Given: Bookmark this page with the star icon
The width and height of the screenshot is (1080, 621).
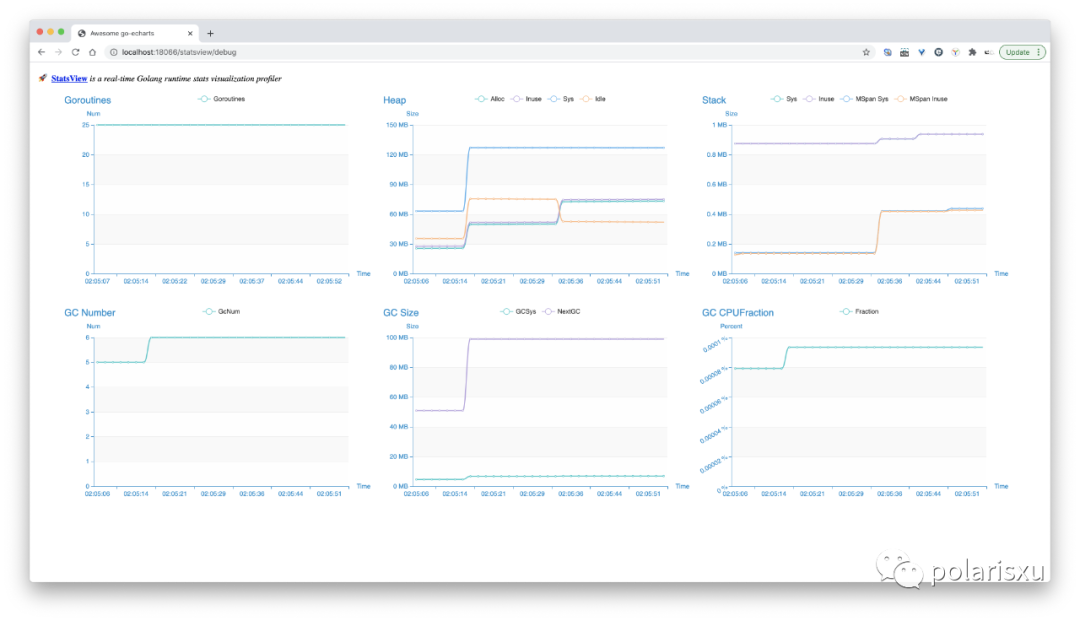Looking at the screenshot, I should tap(866, 52).
